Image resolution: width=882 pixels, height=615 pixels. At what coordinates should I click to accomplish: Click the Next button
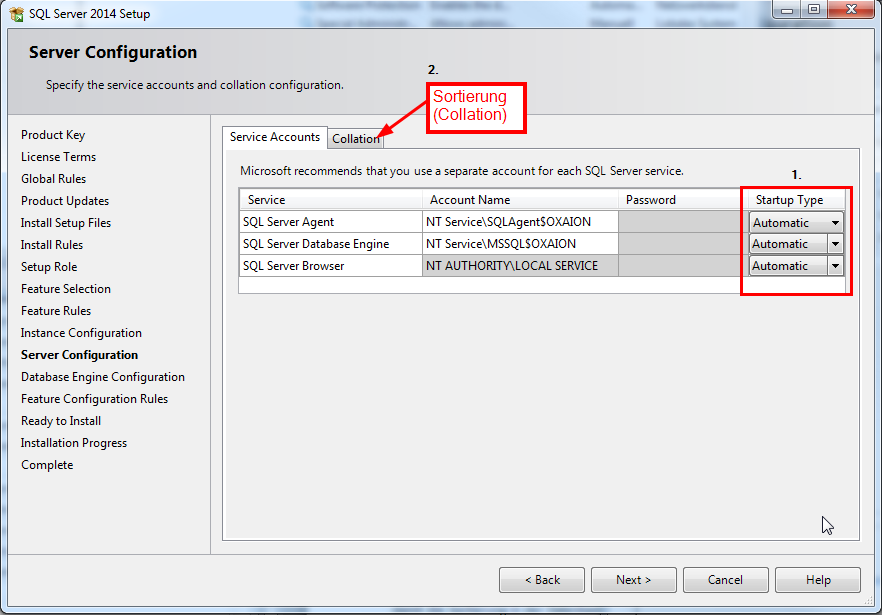point(633,580)
